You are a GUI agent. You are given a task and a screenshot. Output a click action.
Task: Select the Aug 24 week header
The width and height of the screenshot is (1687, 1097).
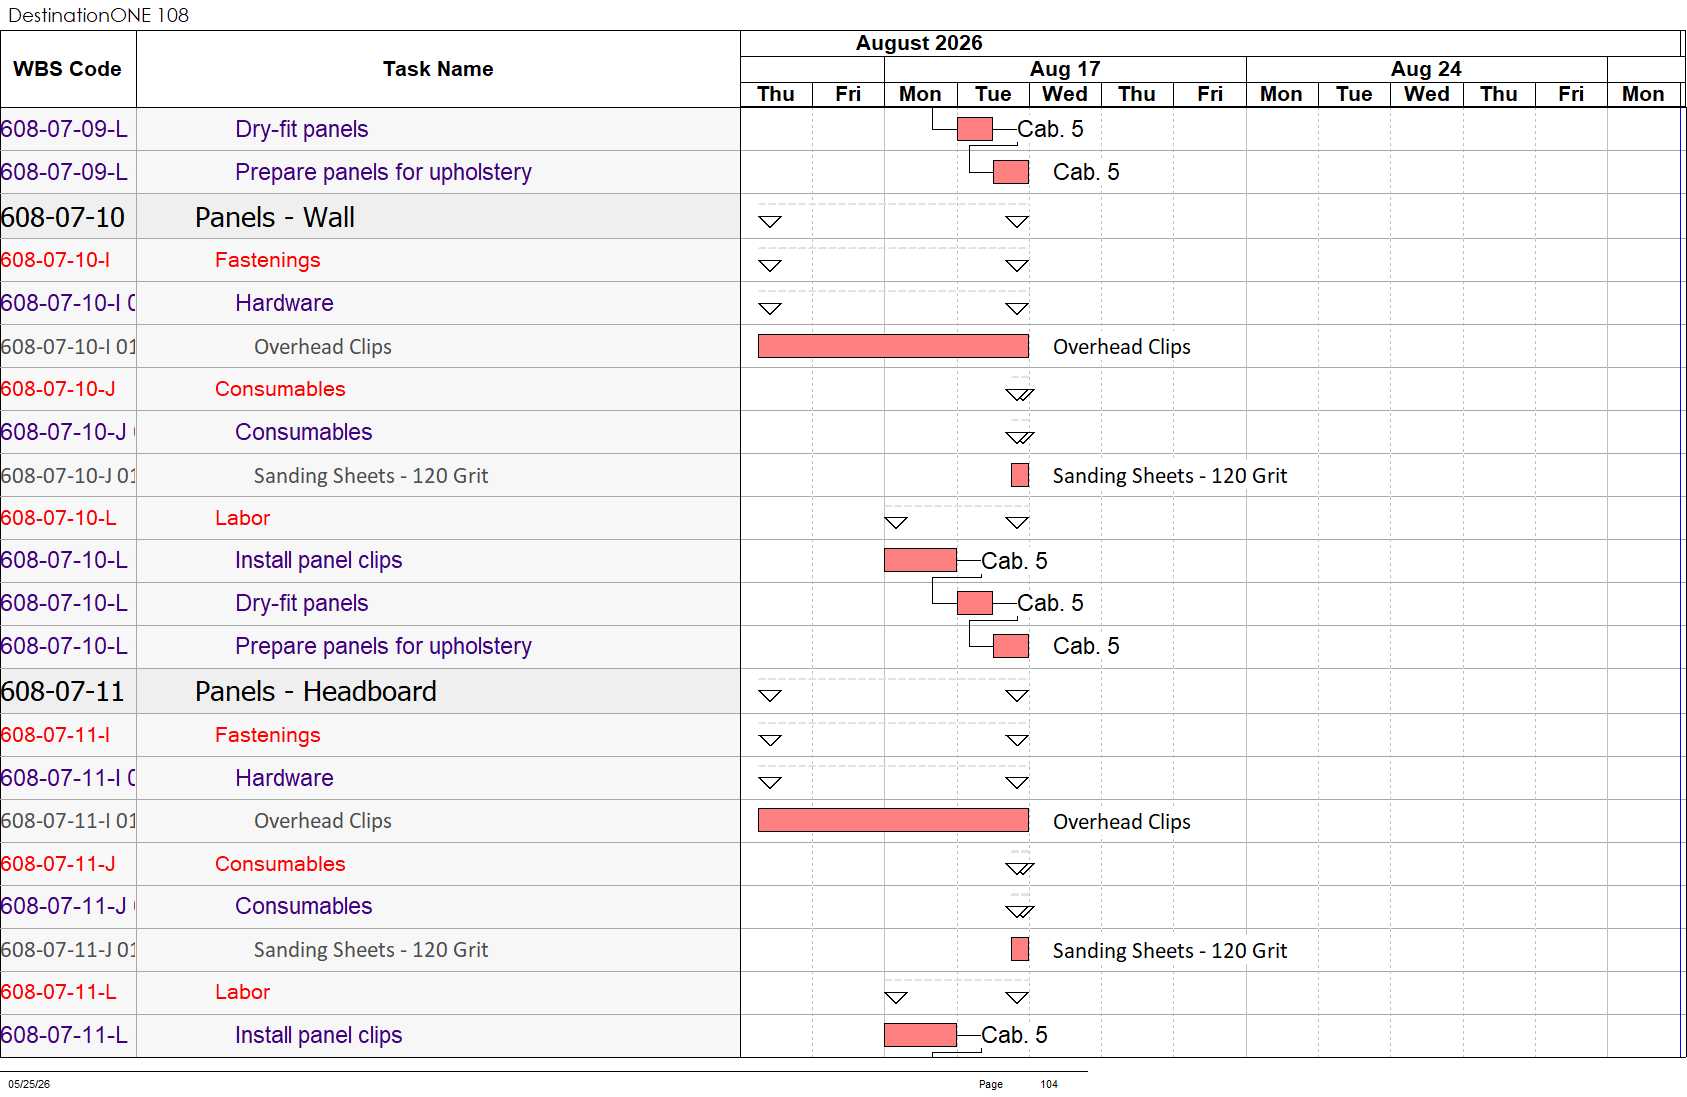click(1426, 69)
